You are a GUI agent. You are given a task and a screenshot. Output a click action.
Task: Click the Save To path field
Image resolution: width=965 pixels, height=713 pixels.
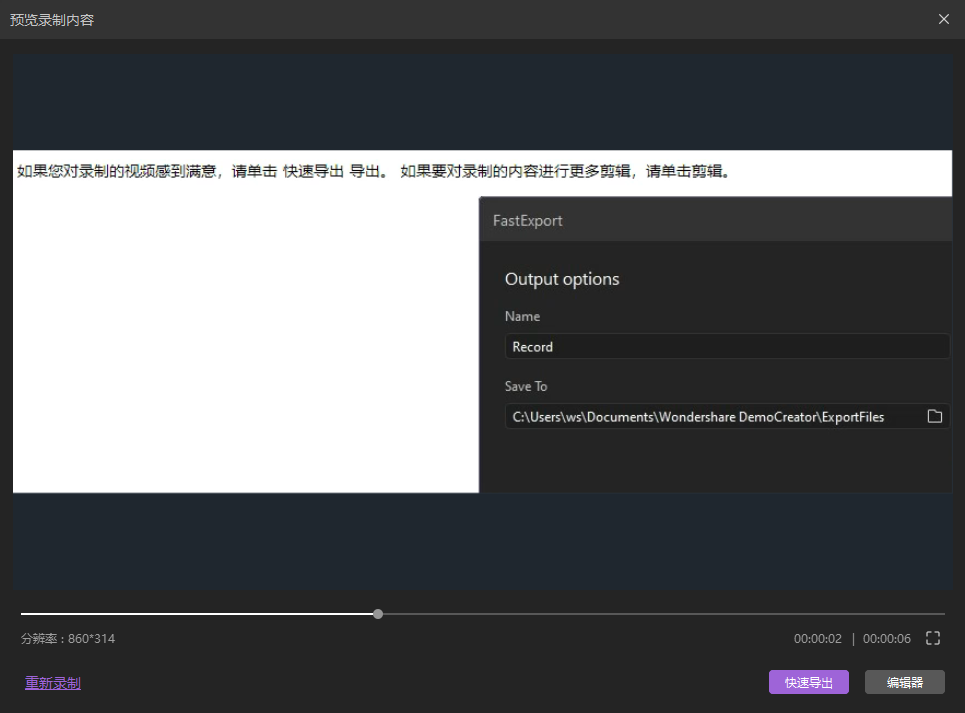[x=700, y=417]
